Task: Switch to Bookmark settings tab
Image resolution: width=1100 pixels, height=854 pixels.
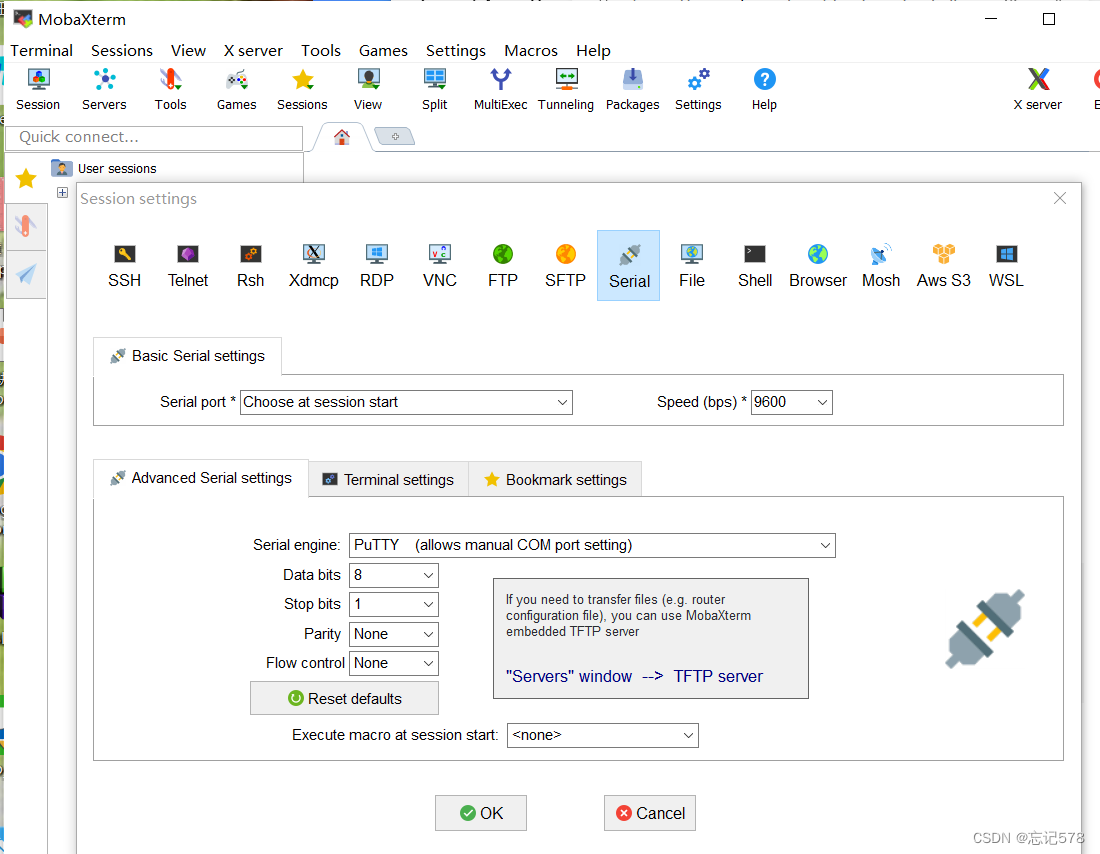Action: 555,479
